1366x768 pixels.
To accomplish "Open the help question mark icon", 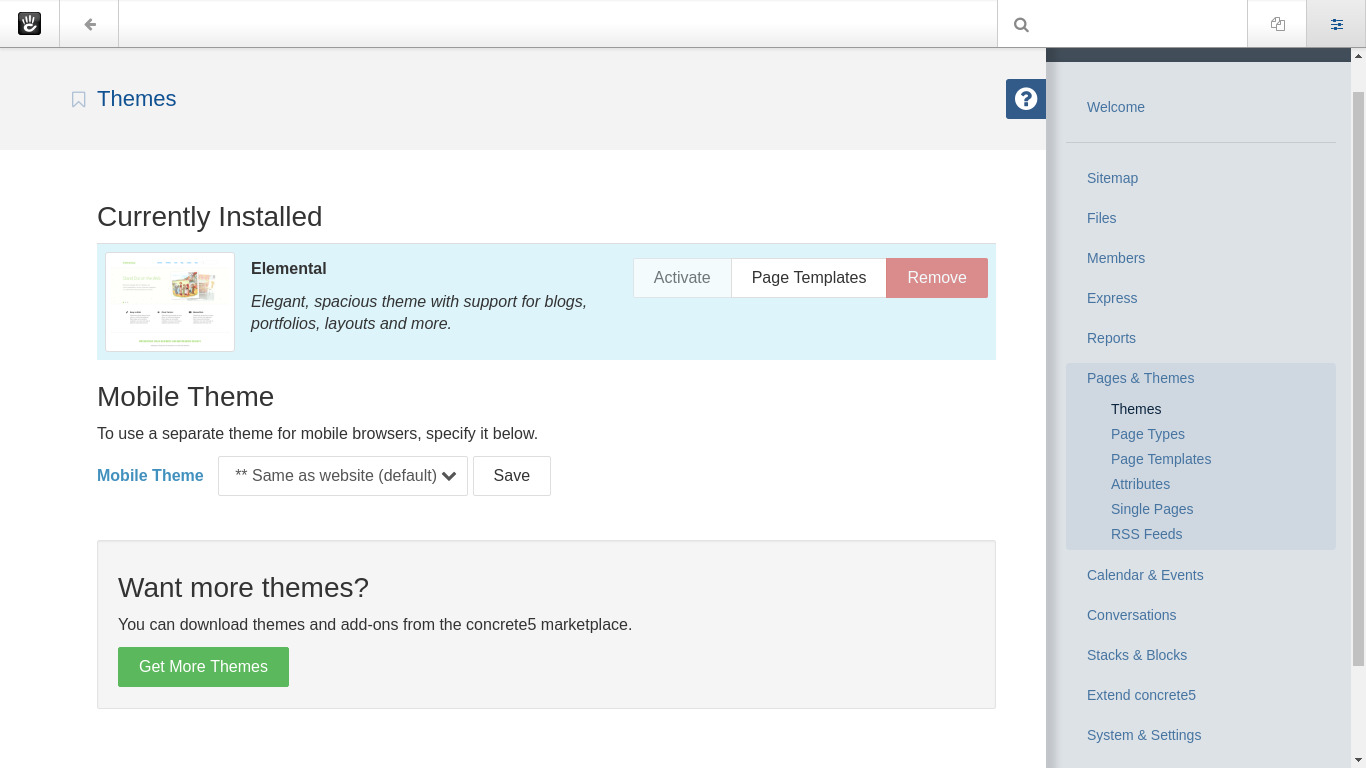I will point(1025,99).
